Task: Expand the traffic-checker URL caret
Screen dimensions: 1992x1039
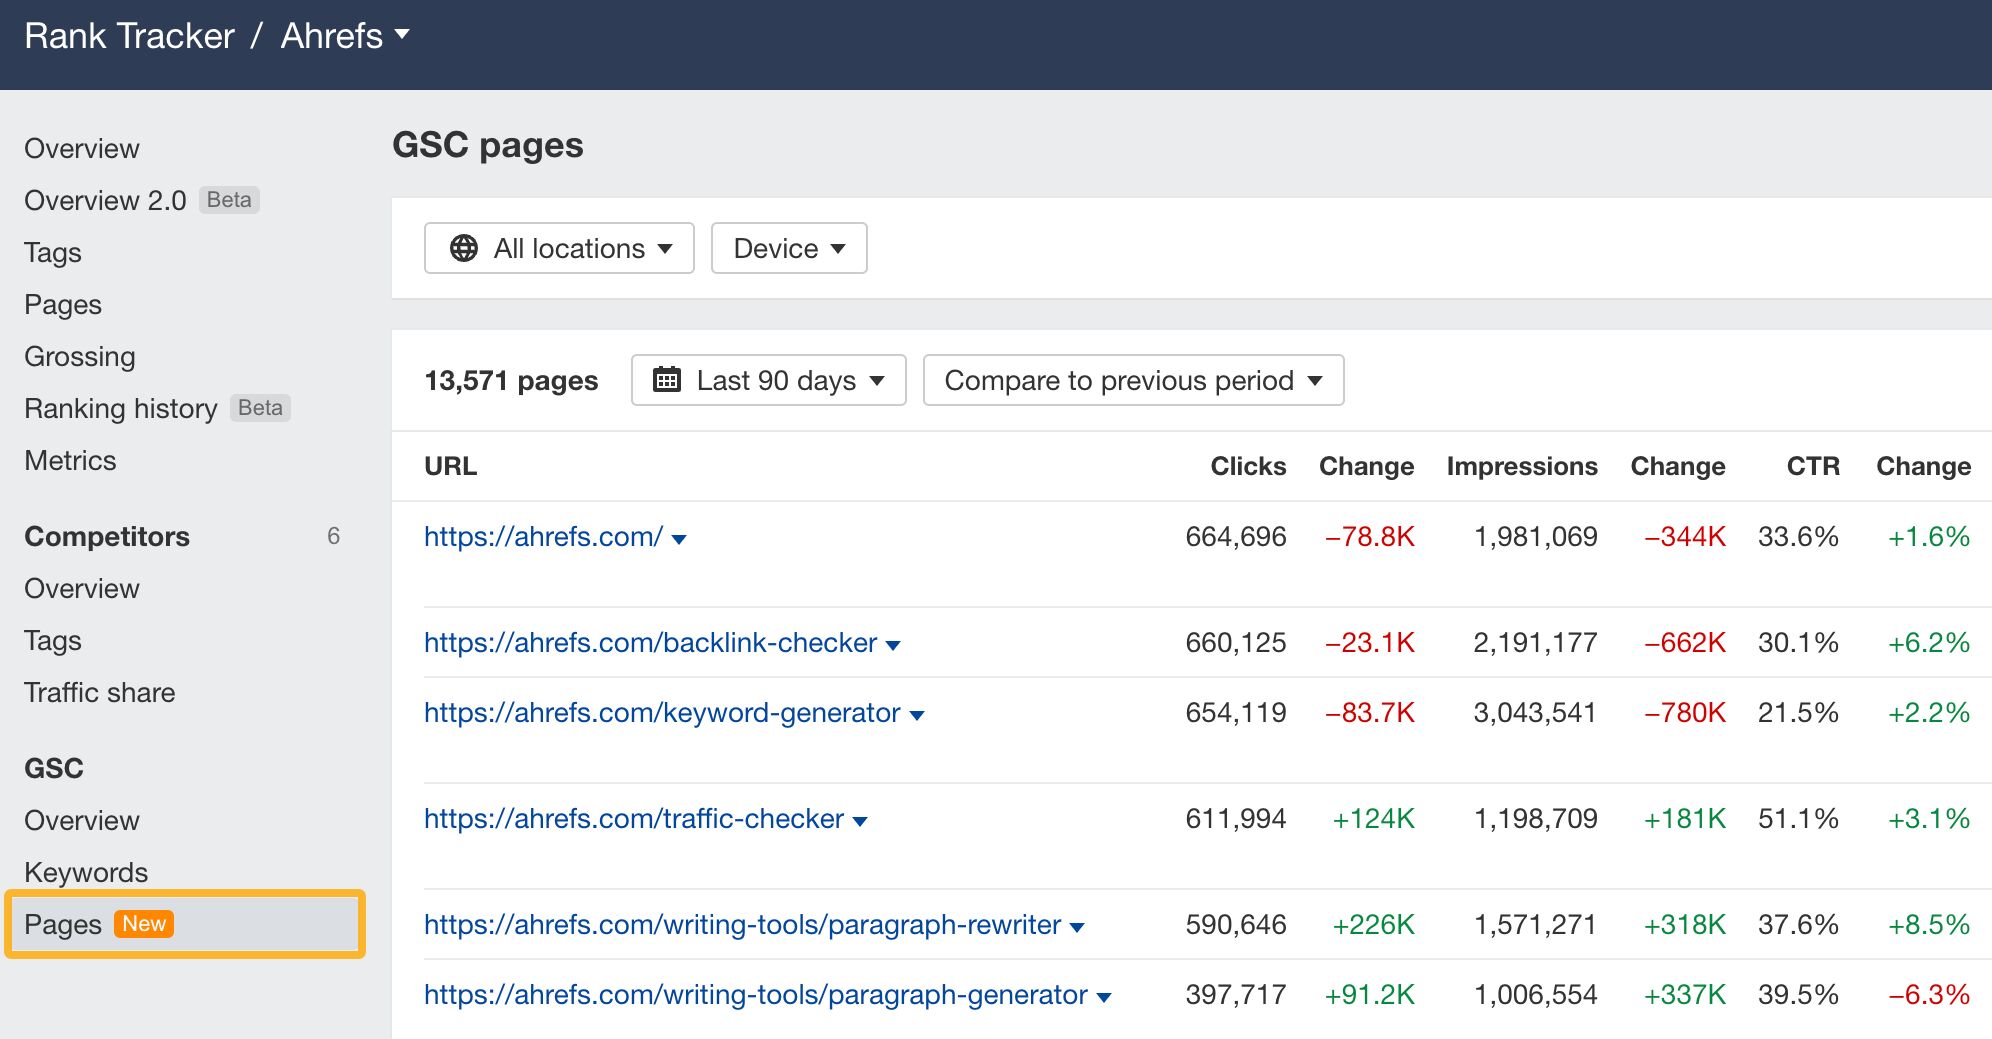Action: click(x=860, y=821)
